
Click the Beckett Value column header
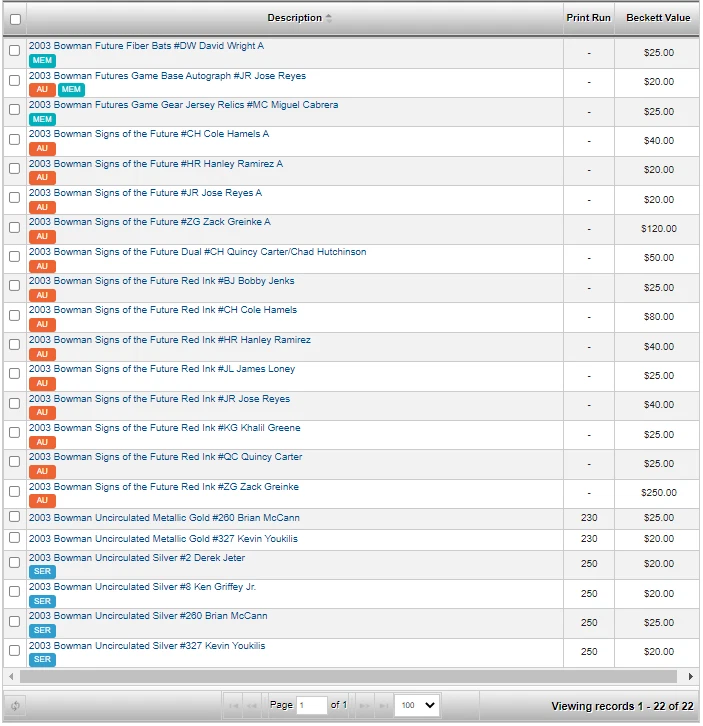[658, 18]
